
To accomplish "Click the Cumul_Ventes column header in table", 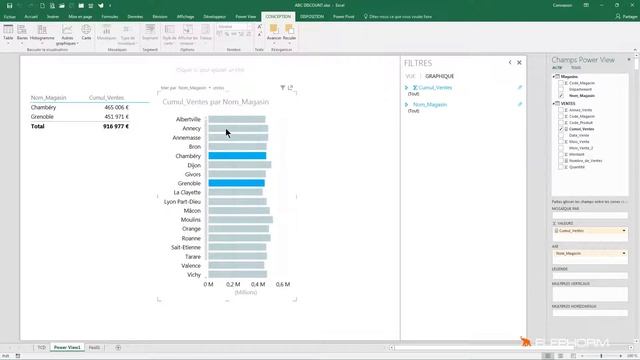I will point(106,98).
